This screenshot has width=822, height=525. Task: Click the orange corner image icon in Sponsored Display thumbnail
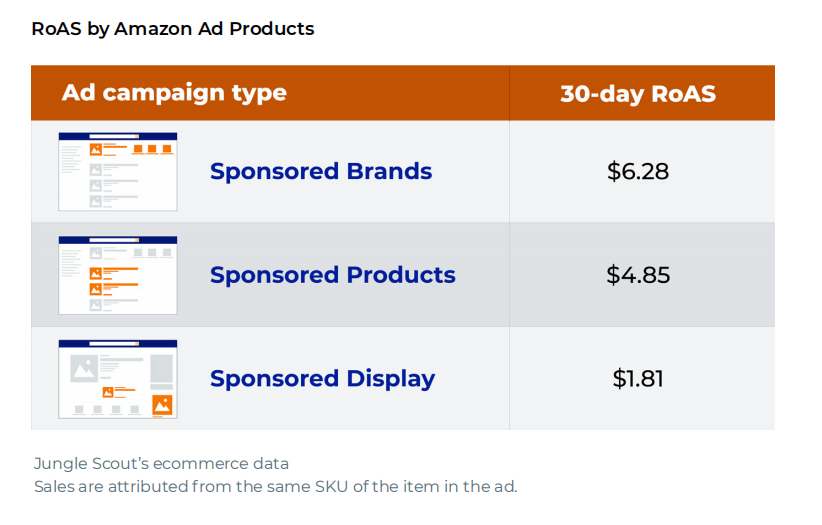coord(162,404)
